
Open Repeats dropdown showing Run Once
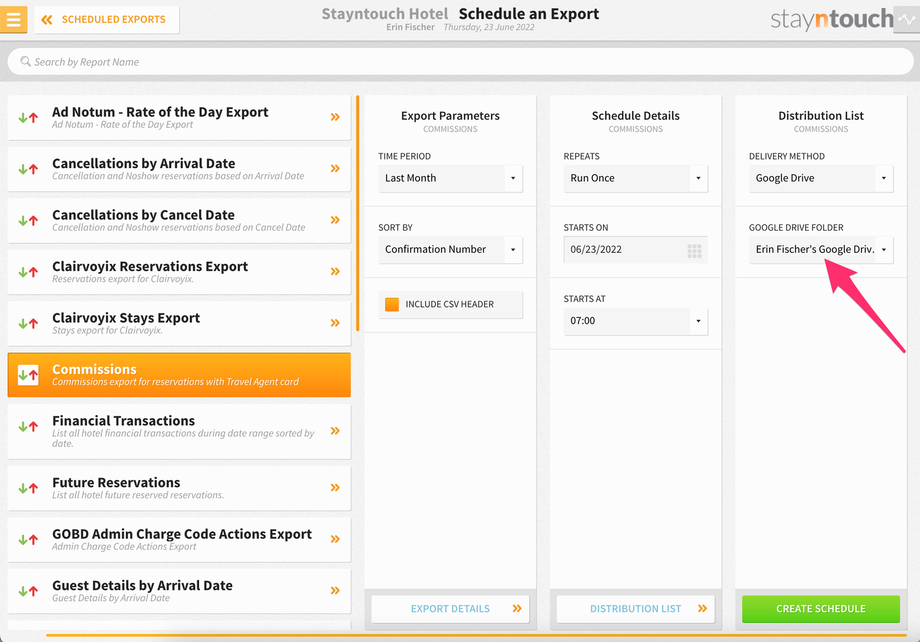tap(635, 178)
